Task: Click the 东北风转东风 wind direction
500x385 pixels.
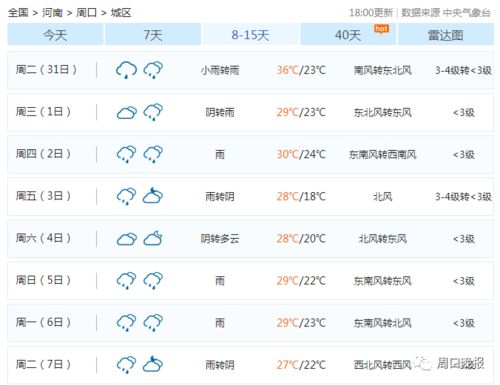Action: (x=383, y=112)
